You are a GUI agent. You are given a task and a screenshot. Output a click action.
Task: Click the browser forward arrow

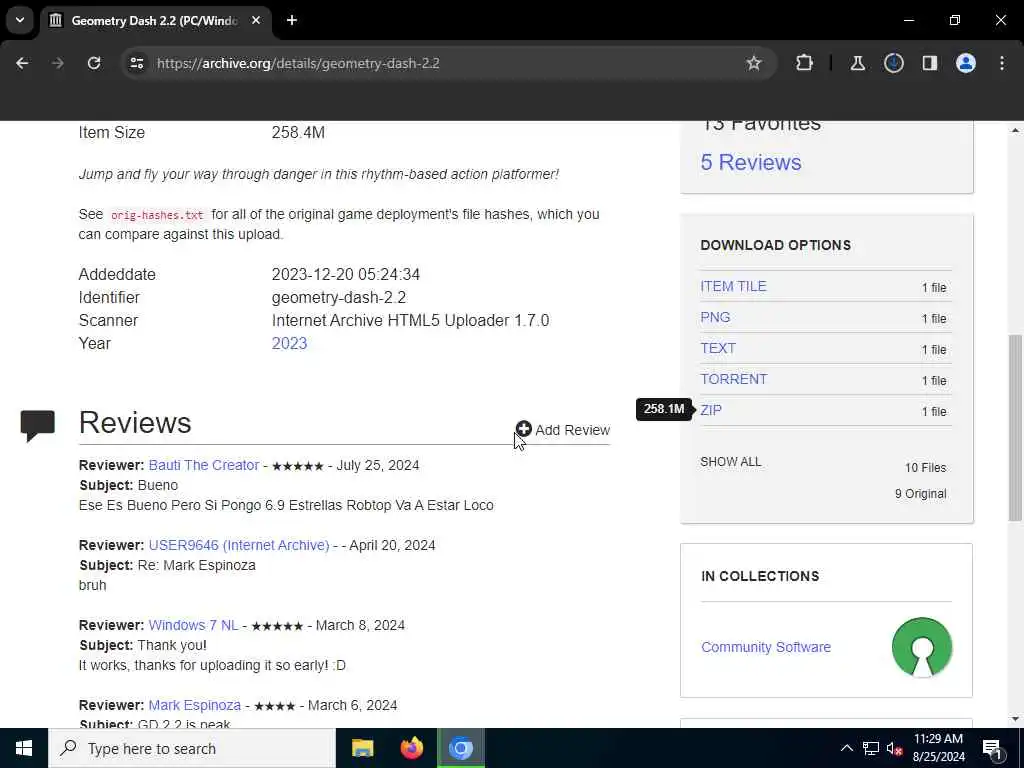[57, 63]
